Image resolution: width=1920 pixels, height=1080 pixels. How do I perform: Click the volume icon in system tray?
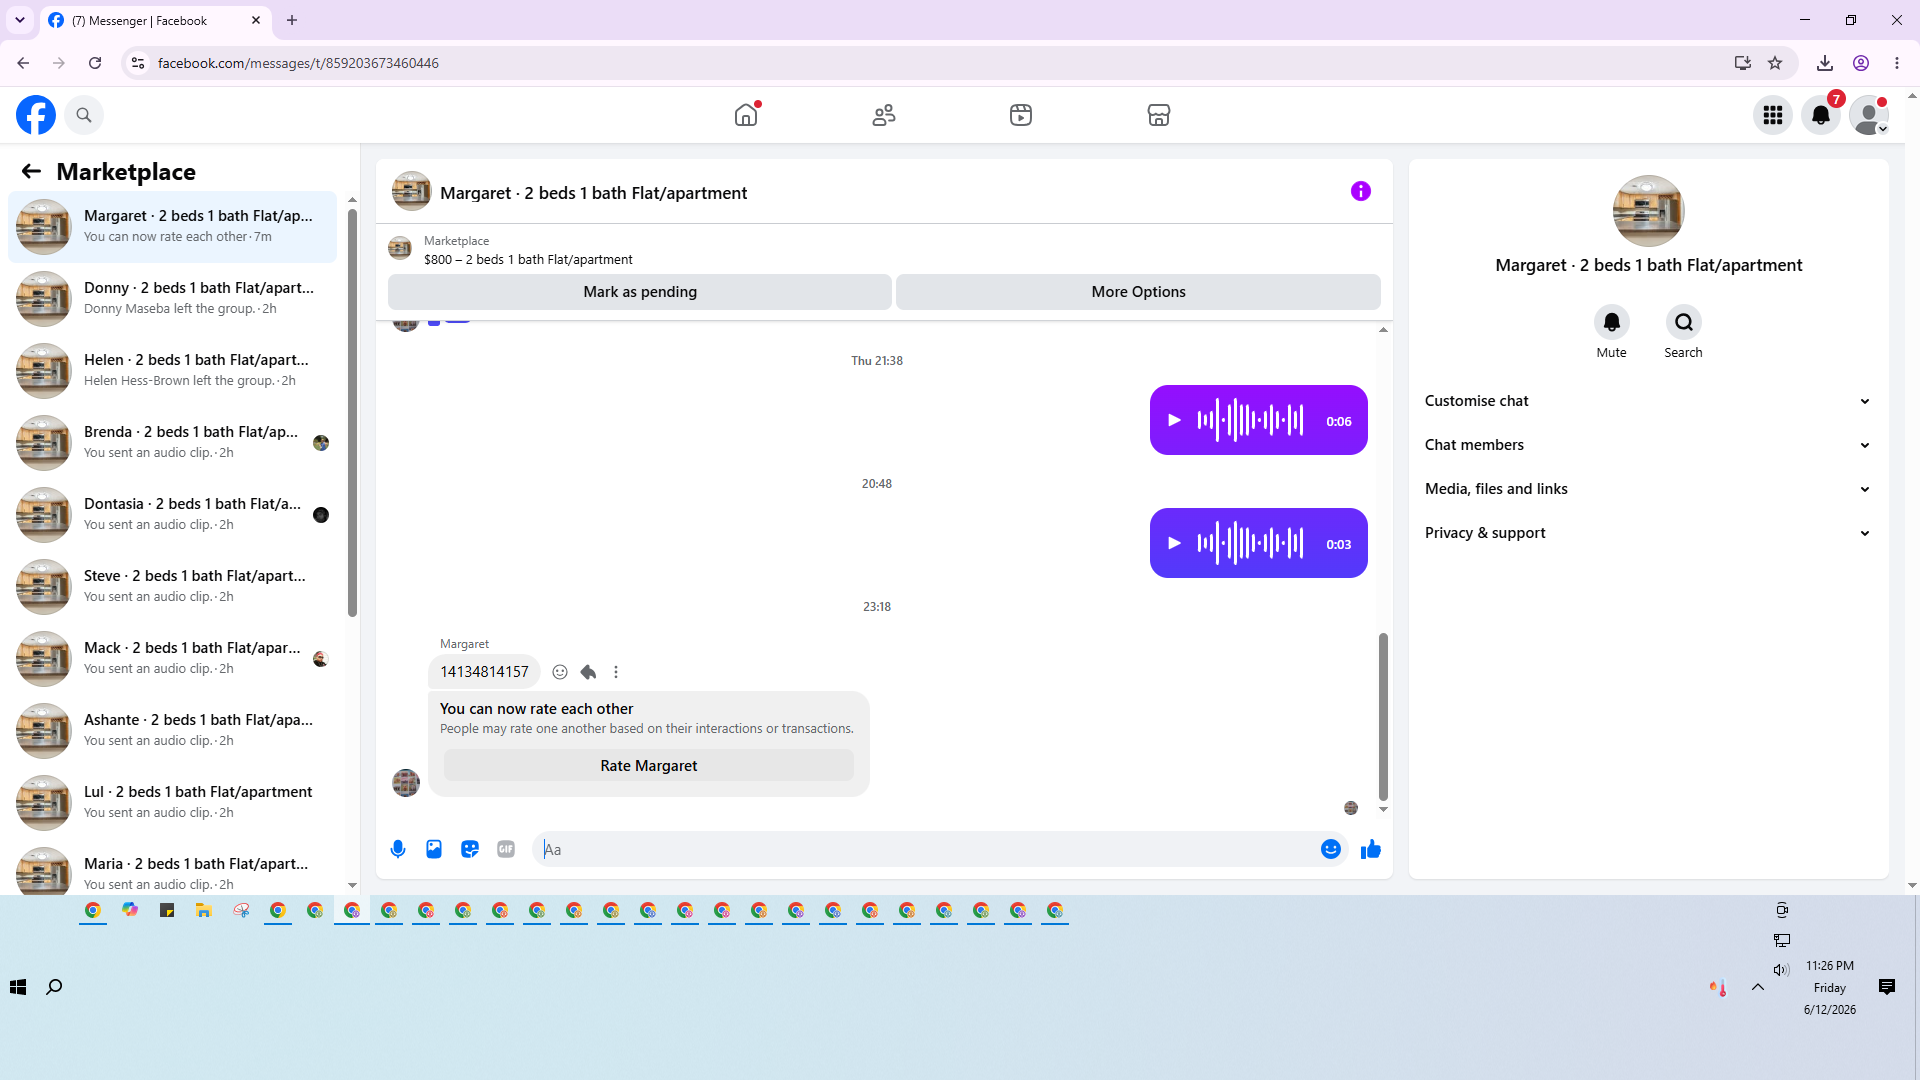click(x=1781, y=969)
